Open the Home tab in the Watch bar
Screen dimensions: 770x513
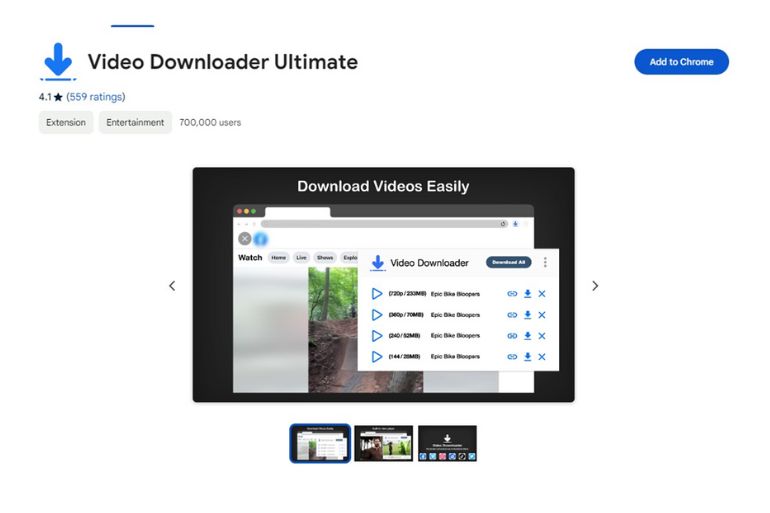[278, 257]
